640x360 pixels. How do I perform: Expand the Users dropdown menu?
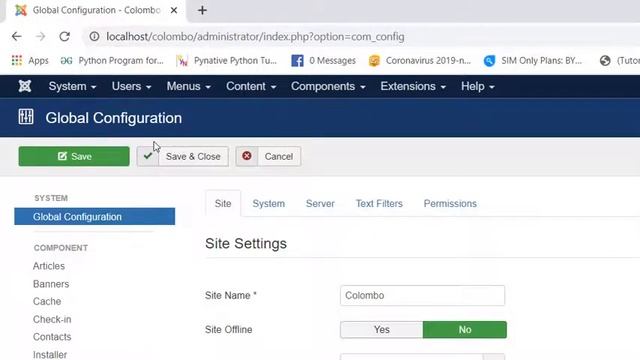pyautogui.click(x=131, y=86)
